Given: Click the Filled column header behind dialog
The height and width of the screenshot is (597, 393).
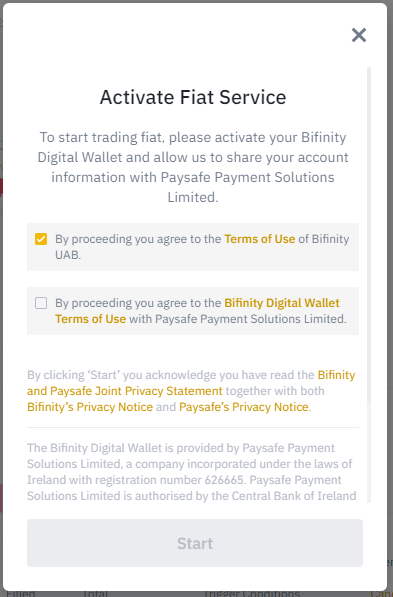Looking at the screenshot, I should click(x=21, y=593).
